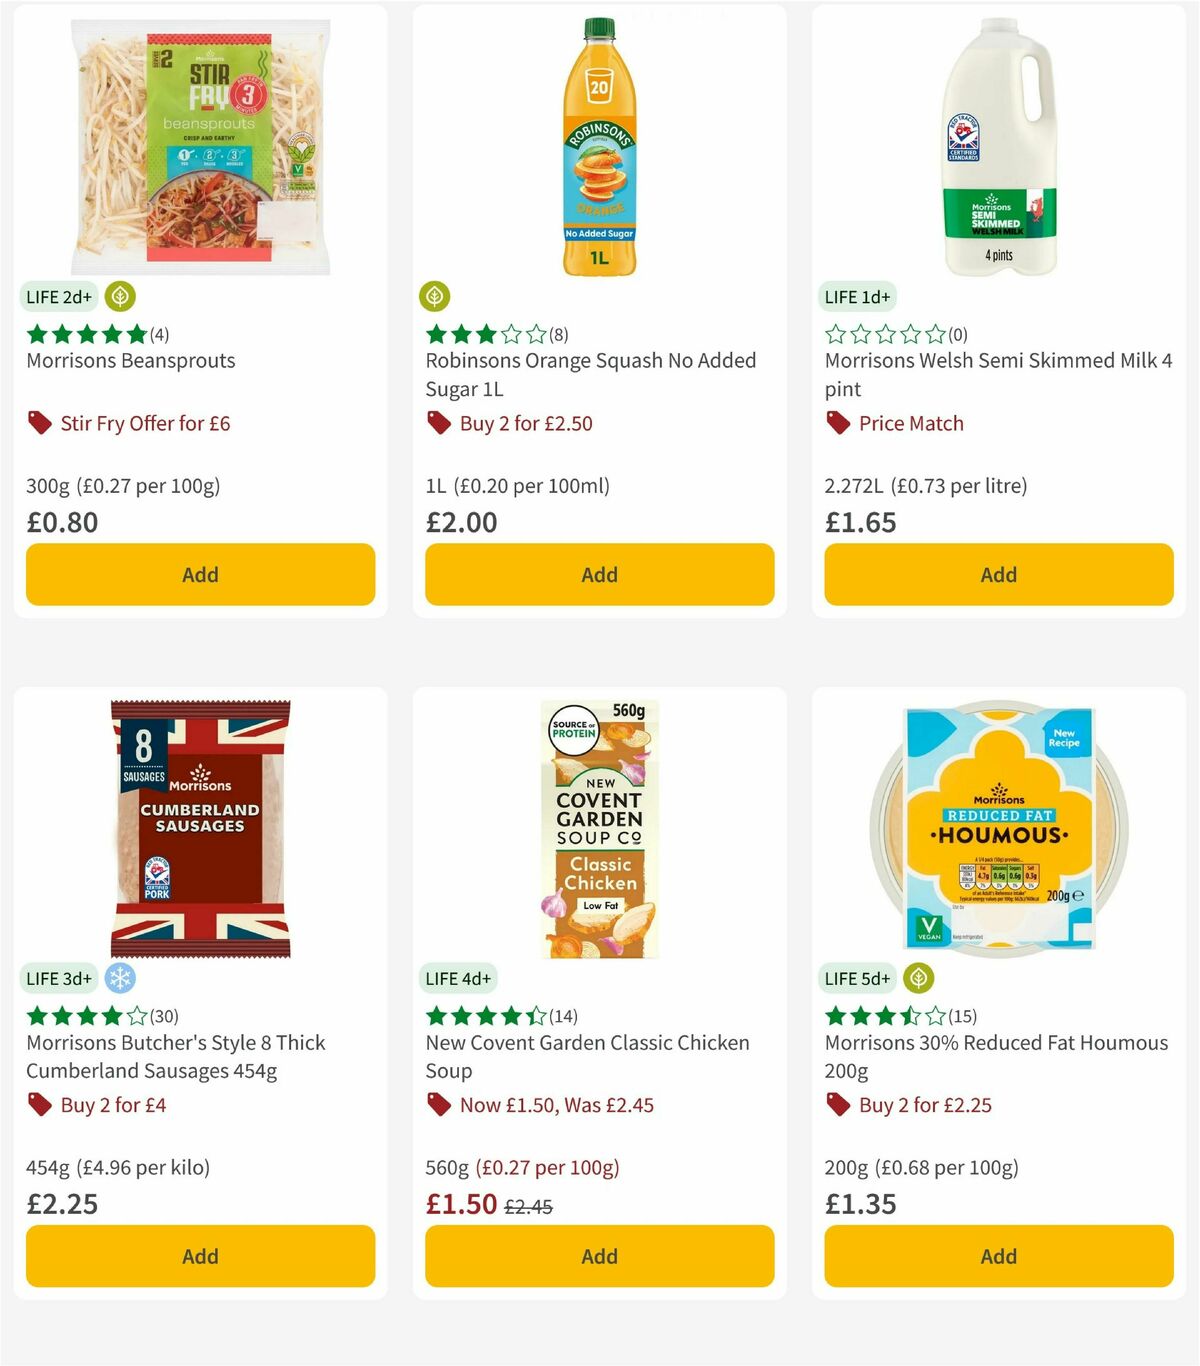Click the offer tag icon beside Buy 2 for £4

click(x=38, y=1104)
